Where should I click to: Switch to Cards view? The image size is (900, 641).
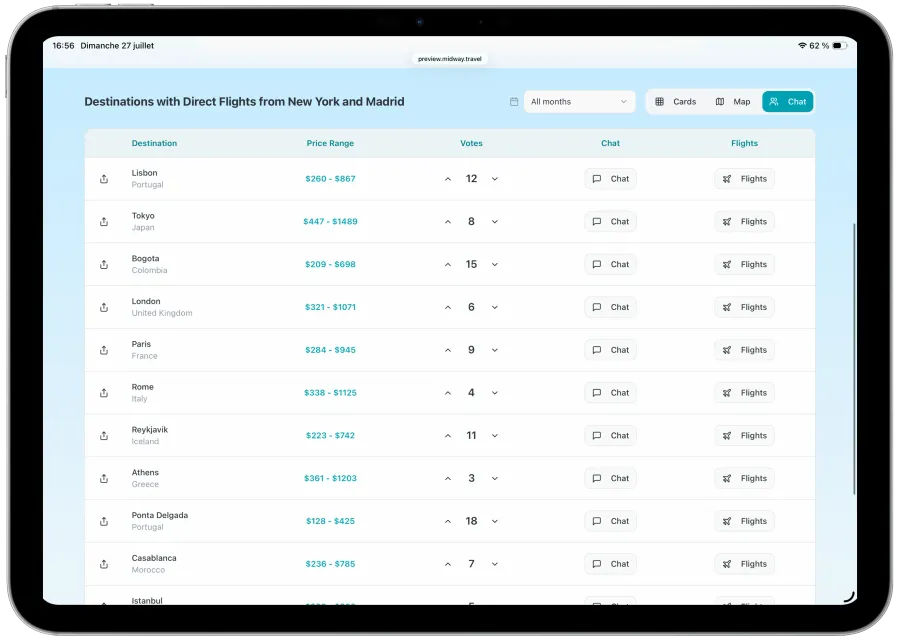676,101
